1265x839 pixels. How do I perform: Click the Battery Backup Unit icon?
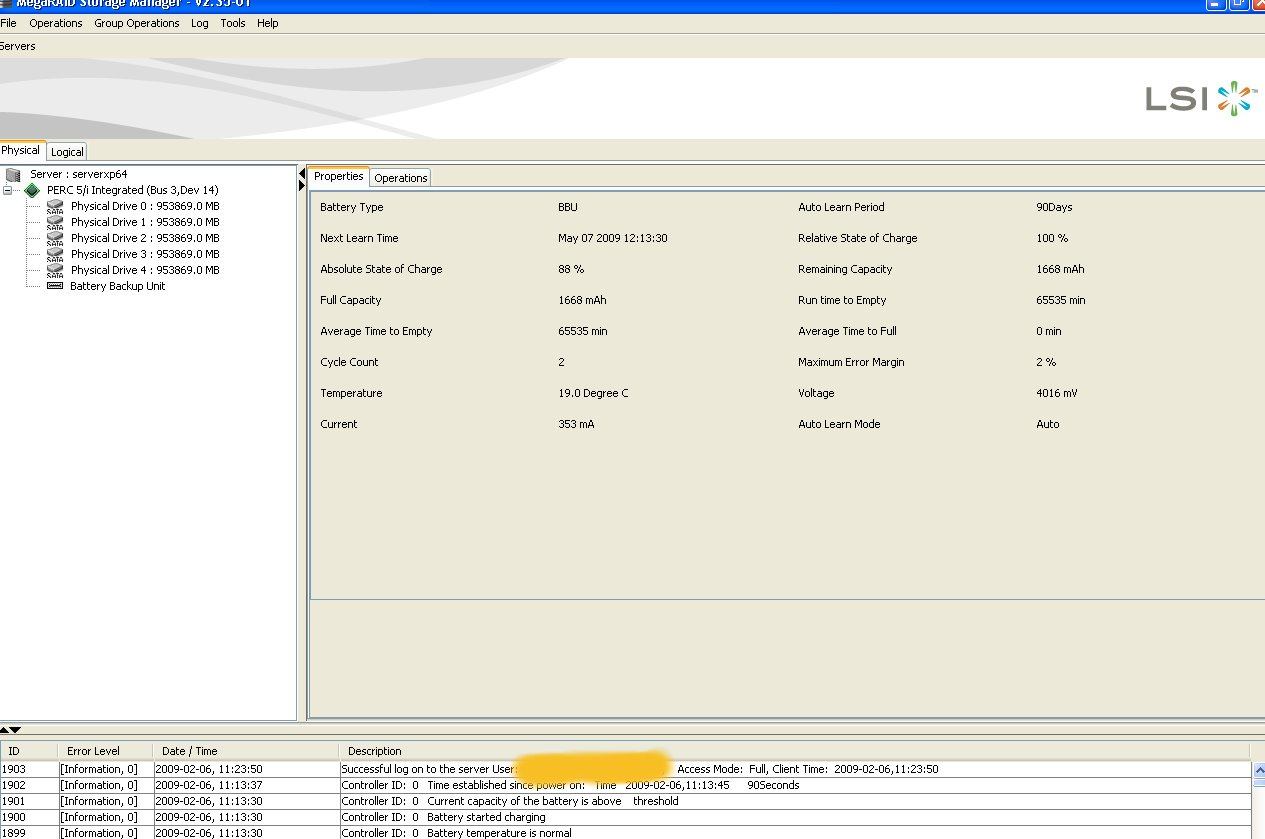[x=55, y=286]
